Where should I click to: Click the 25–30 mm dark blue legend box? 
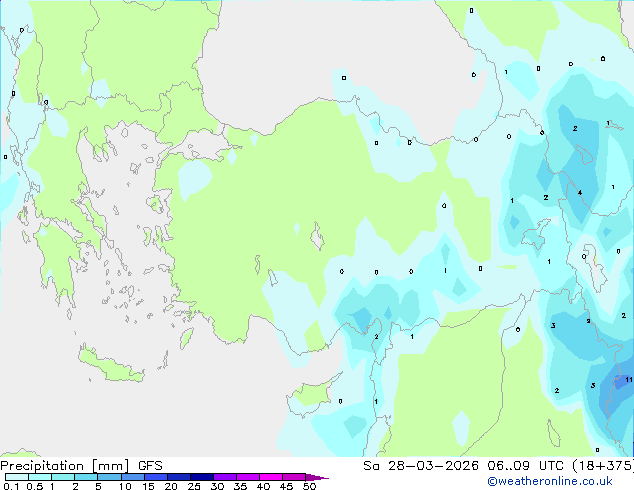(202, 477)
